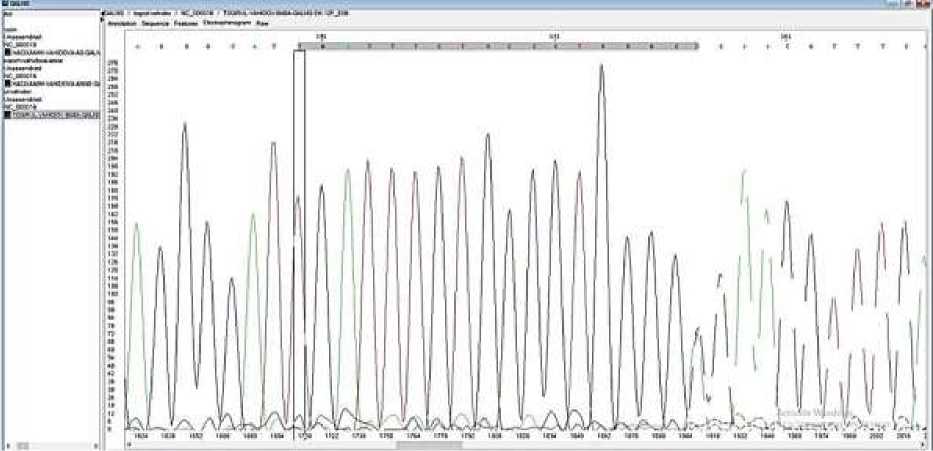Open the Features tab

[186, 24]
